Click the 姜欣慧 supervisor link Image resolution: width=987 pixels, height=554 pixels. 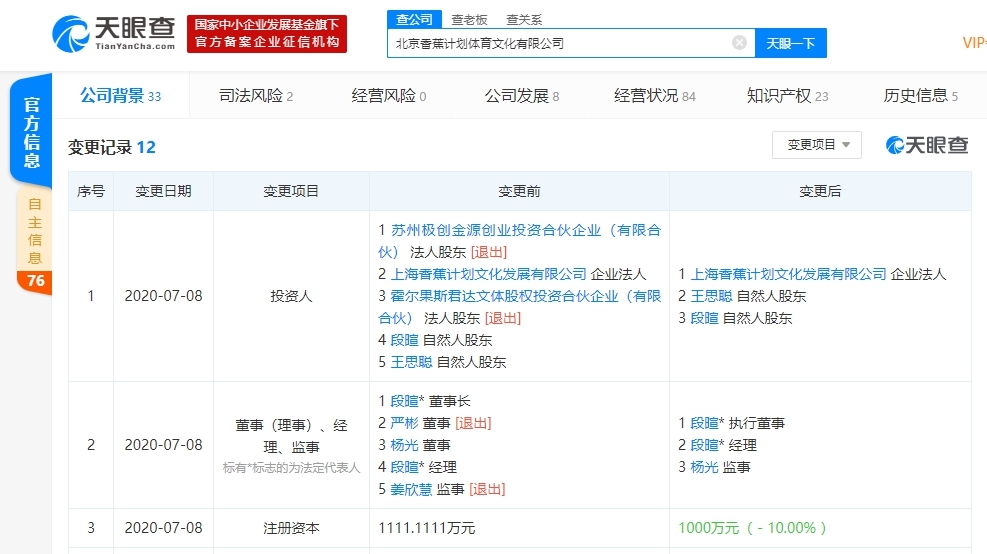coord(412,489)
